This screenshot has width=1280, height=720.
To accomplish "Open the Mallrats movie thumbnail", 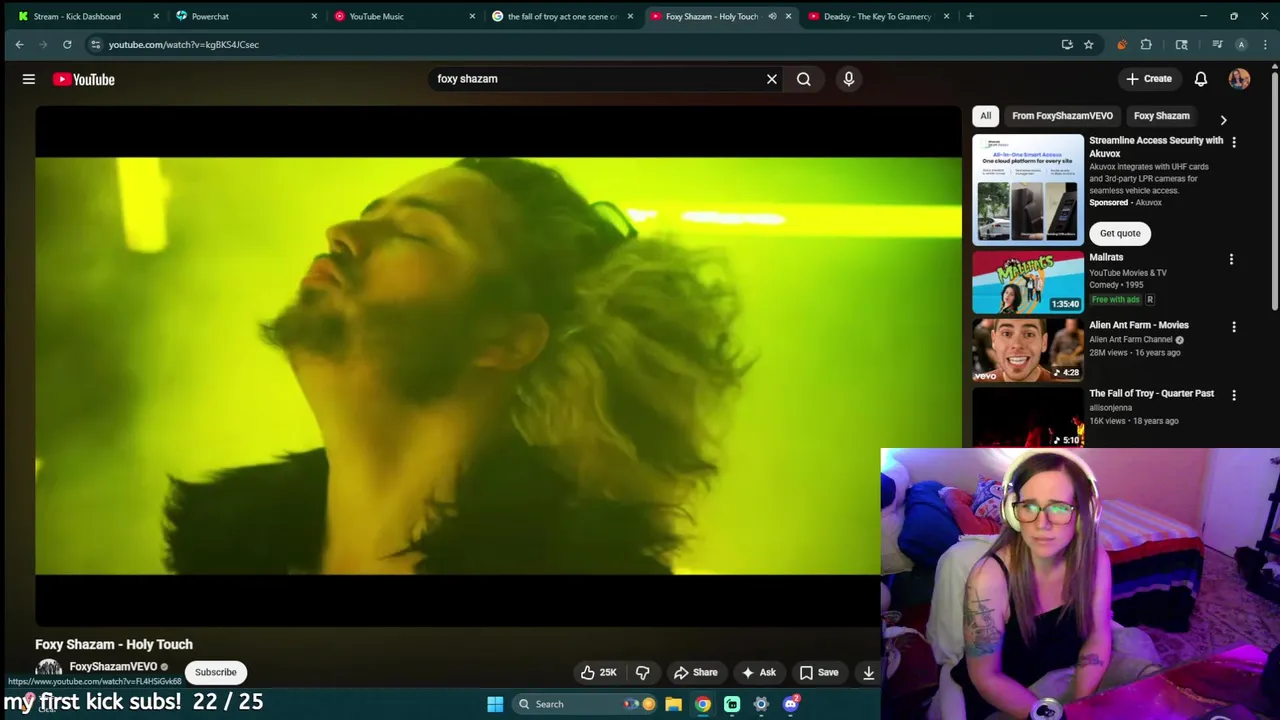I will [1028, 282].
